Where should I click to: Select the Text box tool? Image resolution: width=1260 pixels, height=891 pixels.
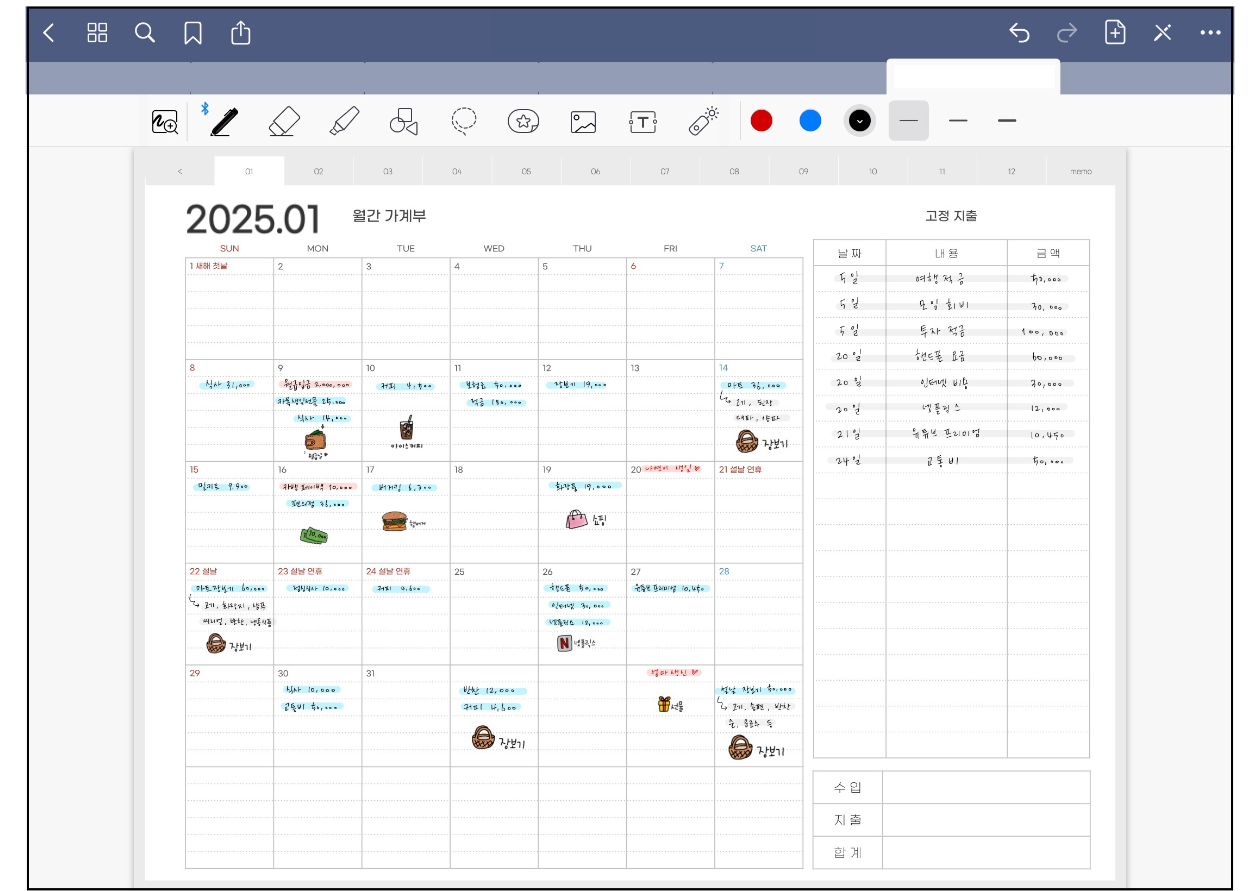[642, 122]
